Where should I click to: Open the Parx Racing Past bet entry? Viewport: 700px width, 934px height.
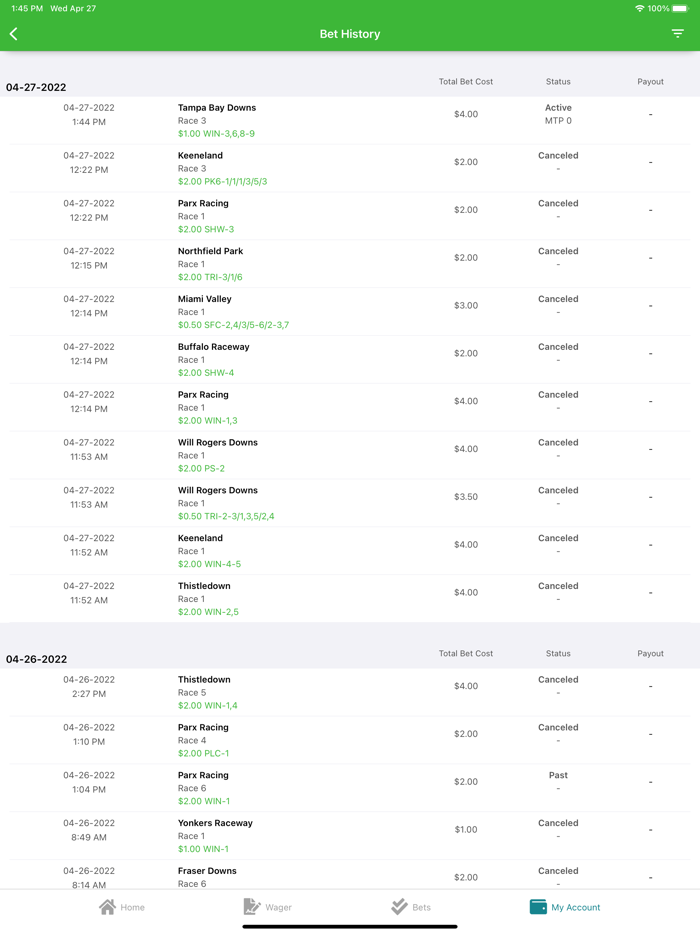pyautogui.click(x=350, y=786)
